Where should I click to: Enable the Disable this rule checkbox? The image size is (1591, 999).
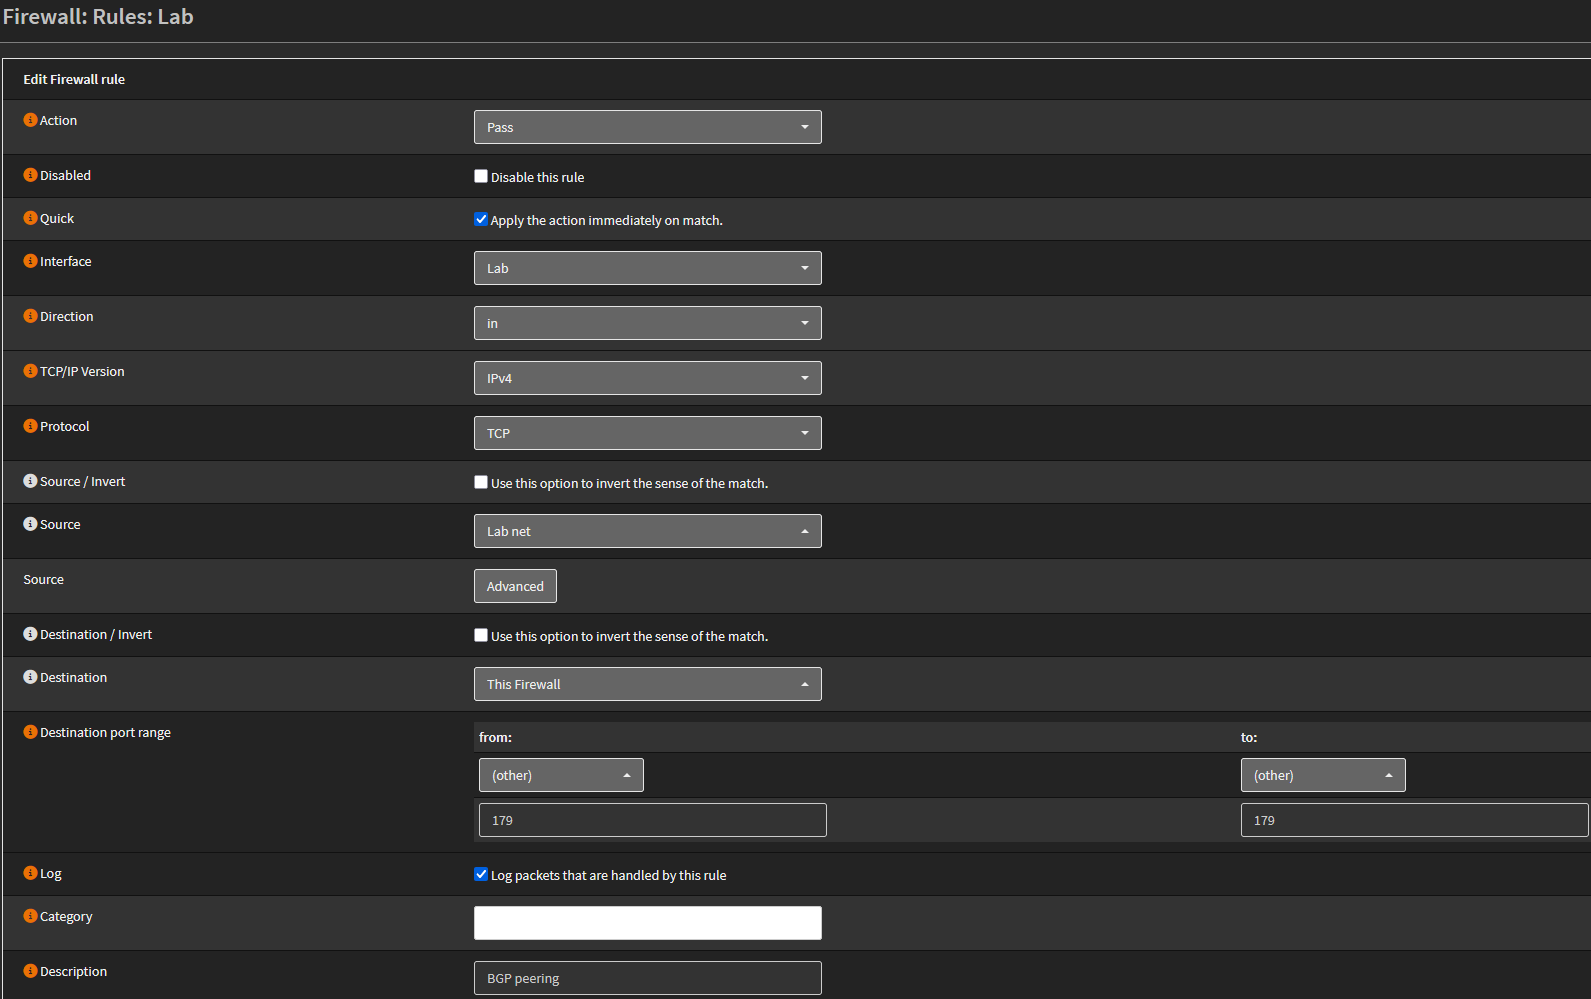(x=481, y=176)
